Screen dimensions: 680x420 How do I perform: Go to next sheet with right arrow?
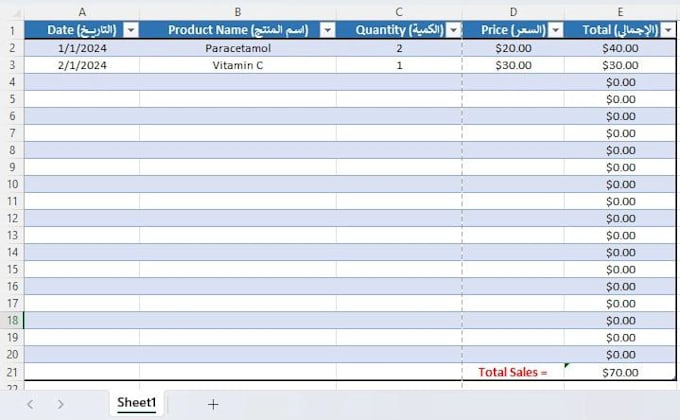click(x=60, y=404)
